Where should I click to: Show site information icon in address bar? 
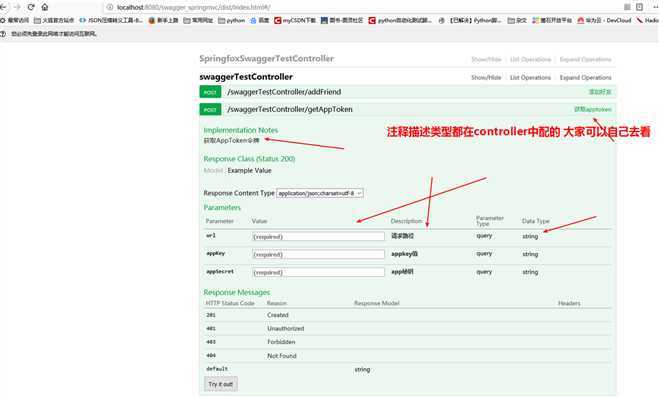pos(110,7)
